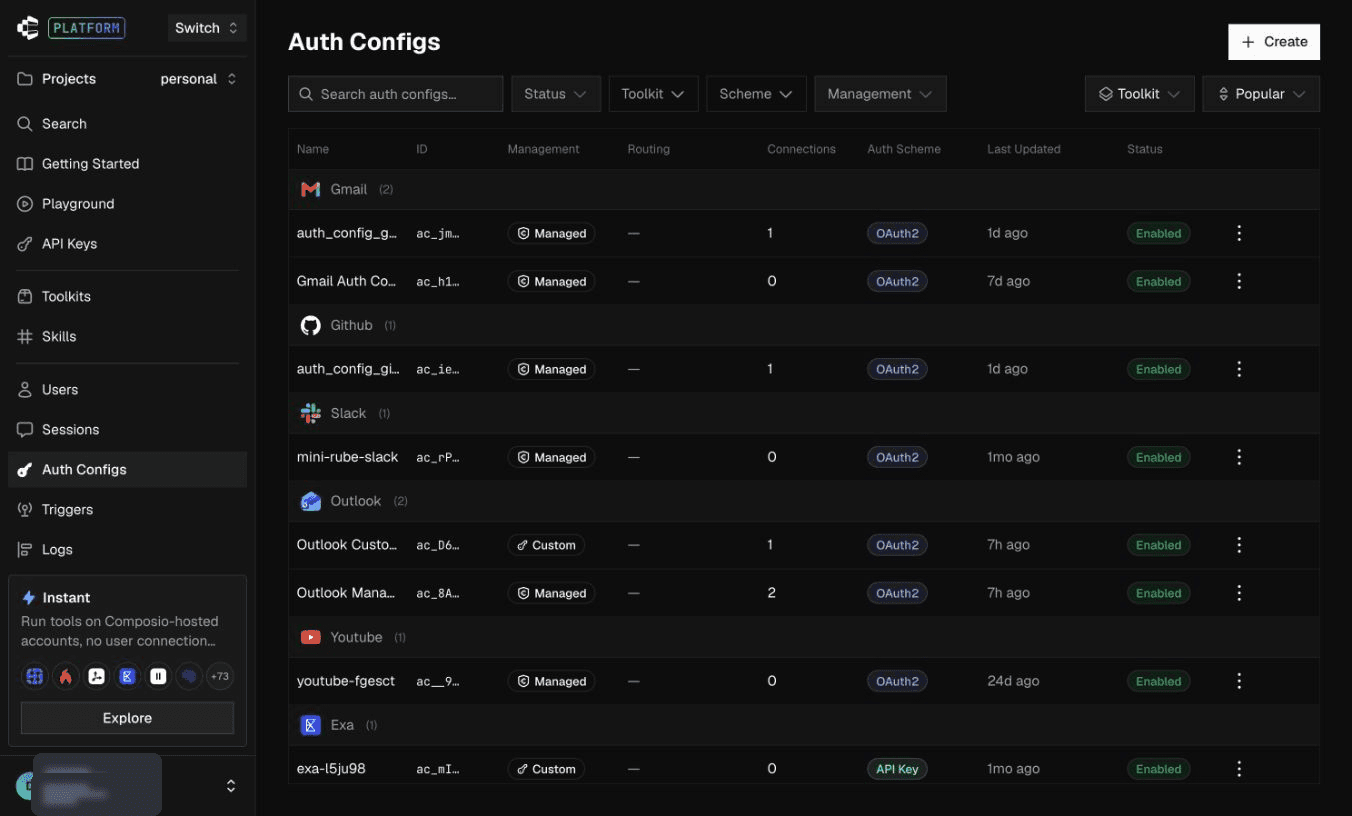The width and height of the screenshot is (1352, 816).
Task: Go to the Logs page
Action: pos(127,550)
